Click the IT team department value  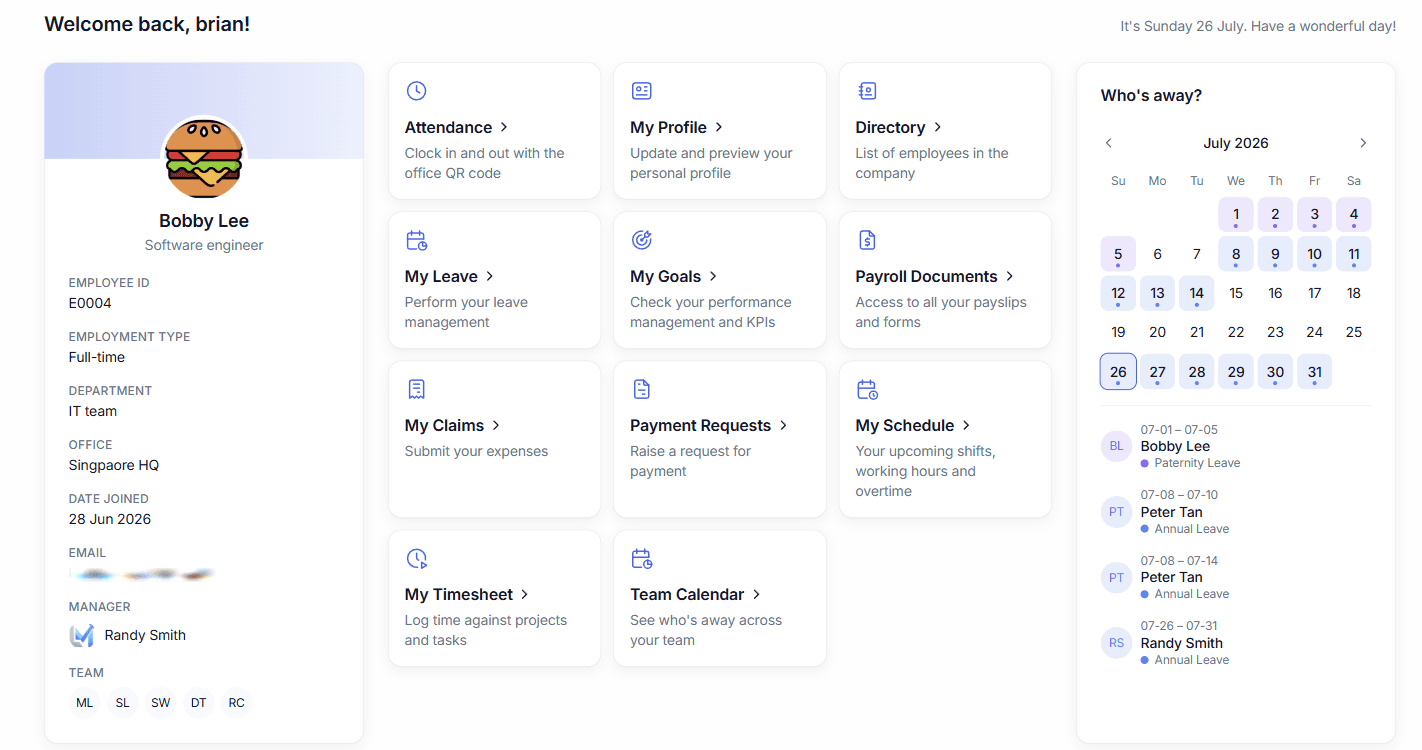93,411
